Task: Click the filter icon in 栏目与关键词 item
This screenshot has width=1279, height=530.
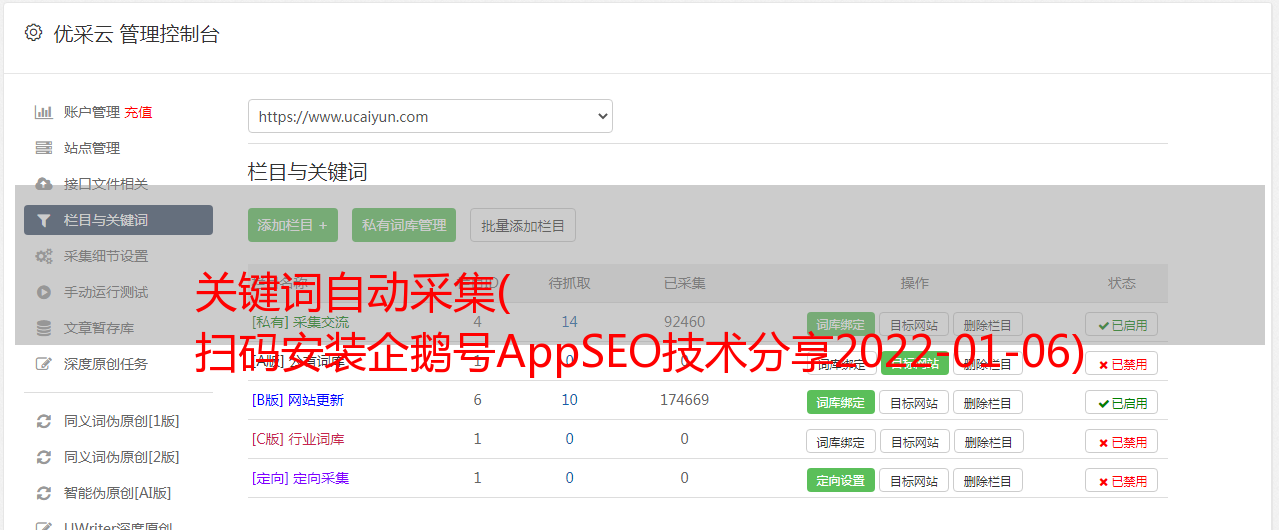Action: 43,220
